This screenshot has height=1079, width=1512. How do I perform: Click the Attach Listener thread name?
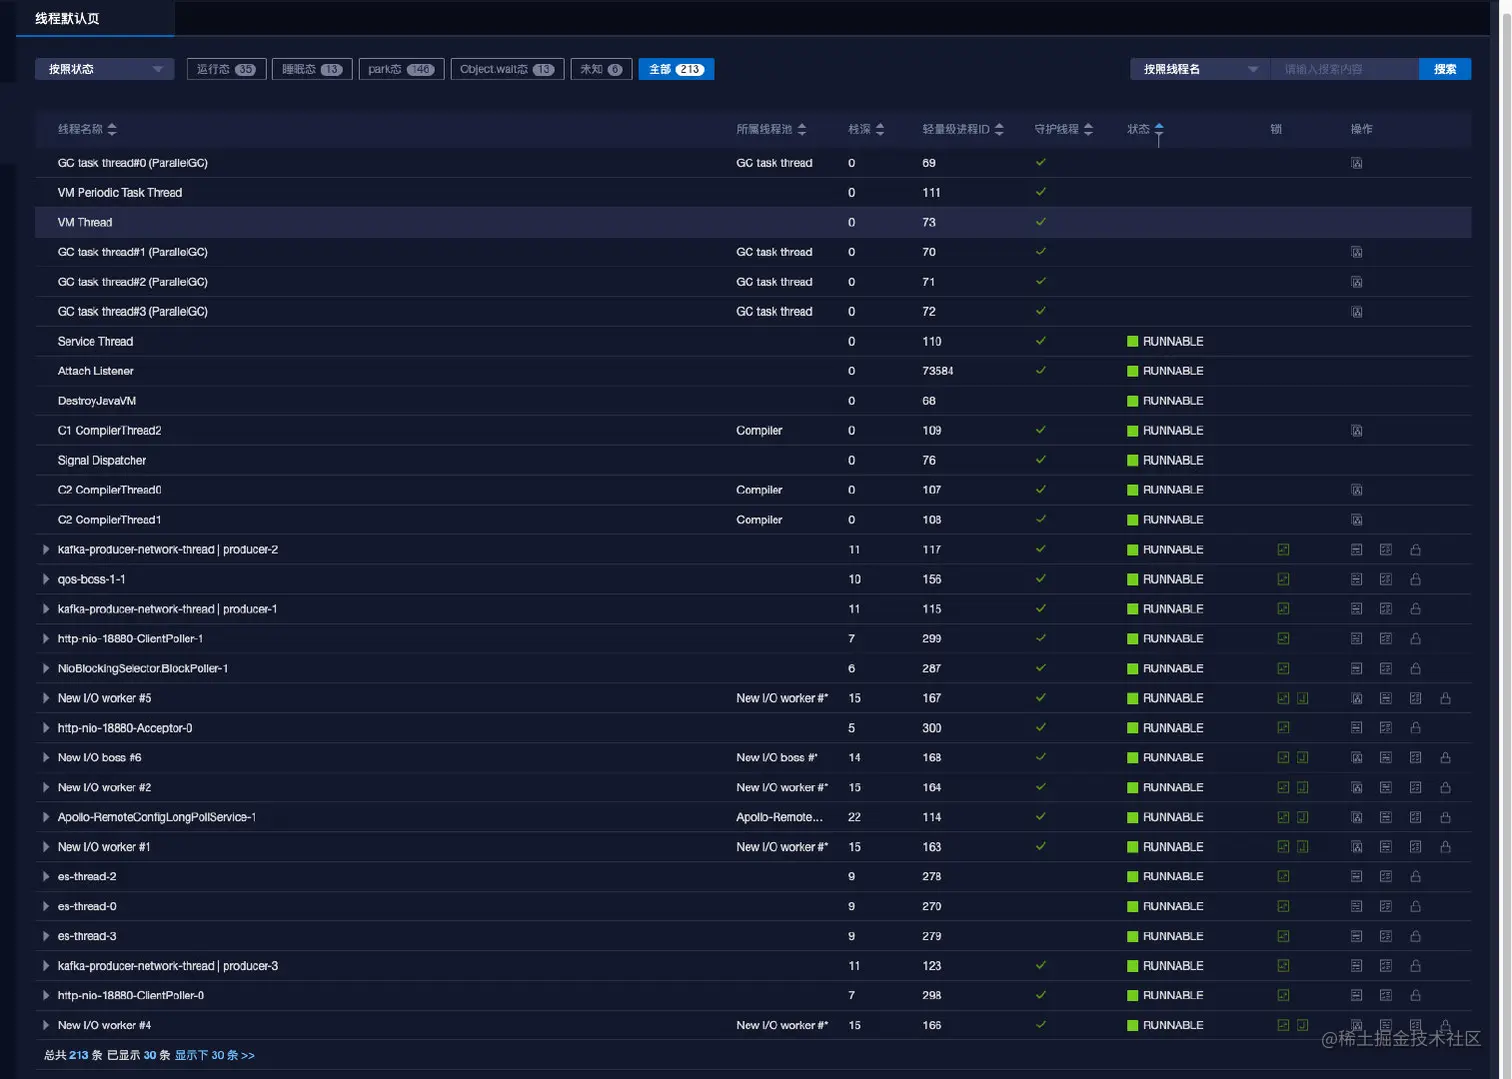(x=95, y=371)
